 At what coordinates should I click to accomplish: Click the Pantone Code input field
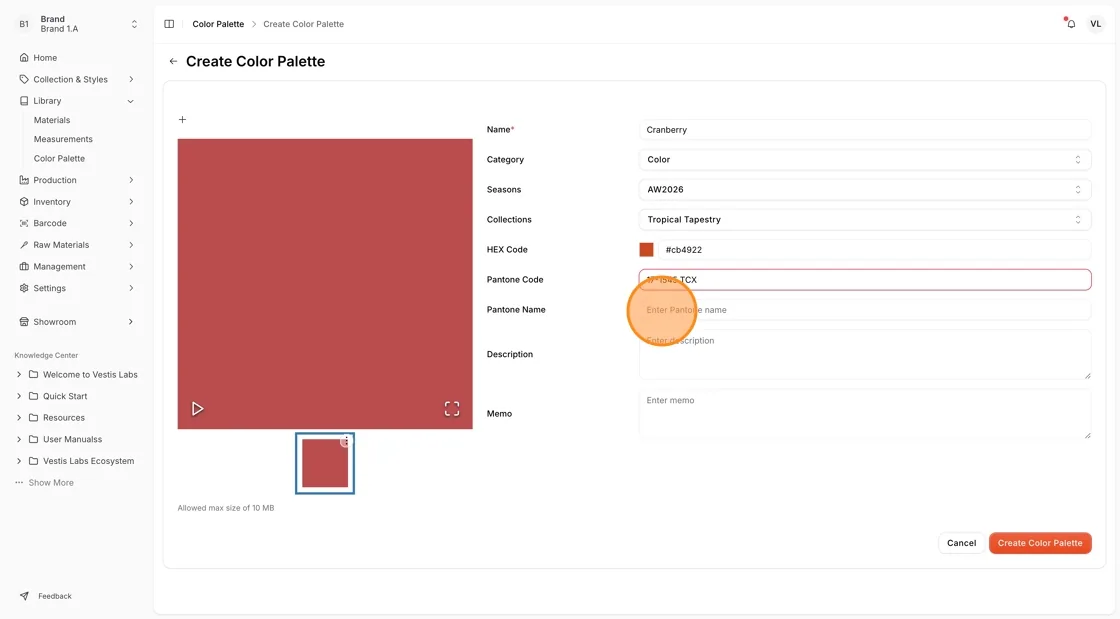tap(864, 280)
